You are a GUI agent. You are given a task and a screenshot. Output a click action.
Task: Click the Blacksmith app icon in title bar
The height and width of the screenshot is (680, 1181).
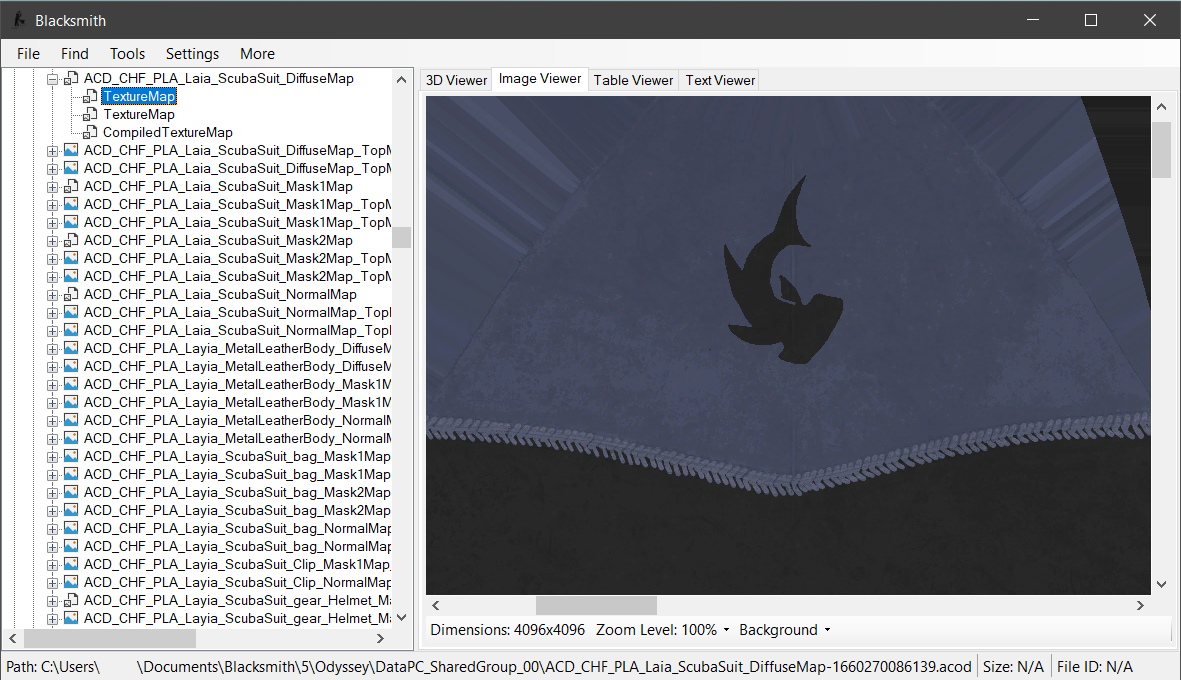point(20,20)
